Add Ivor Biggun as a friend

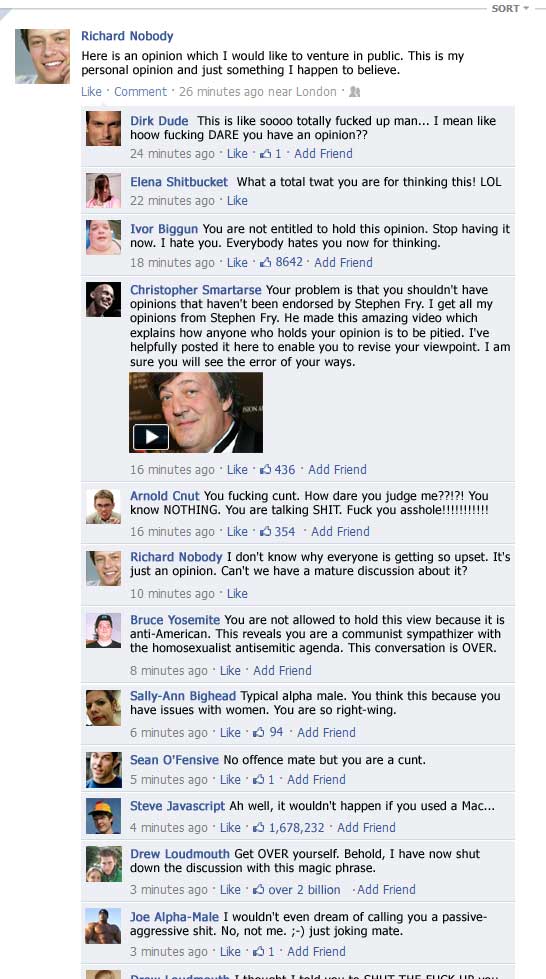pos(343,262)
